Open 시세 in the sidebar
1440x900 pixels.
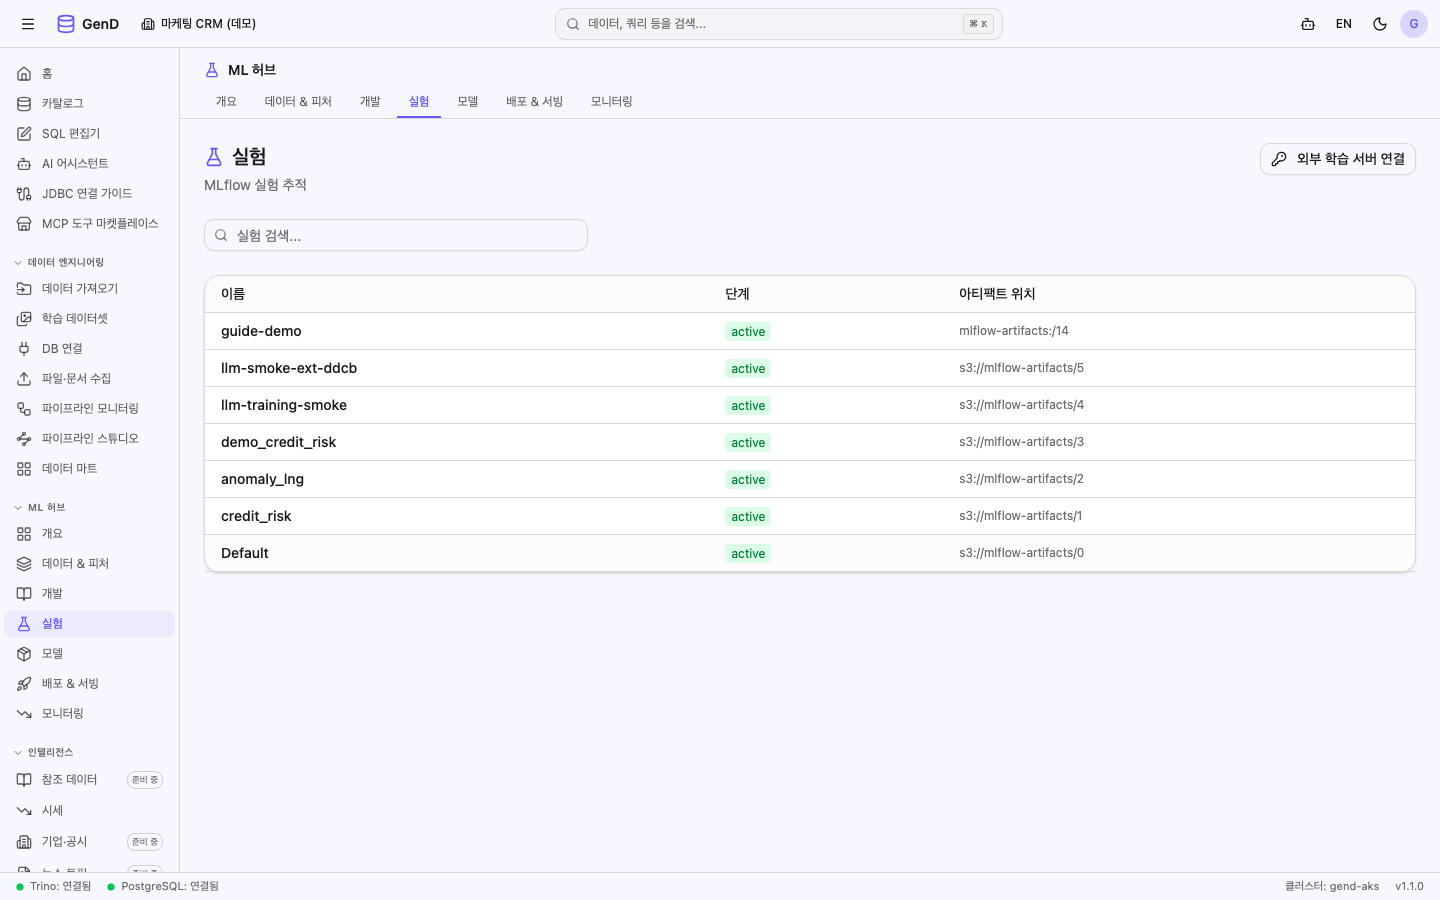90,811
